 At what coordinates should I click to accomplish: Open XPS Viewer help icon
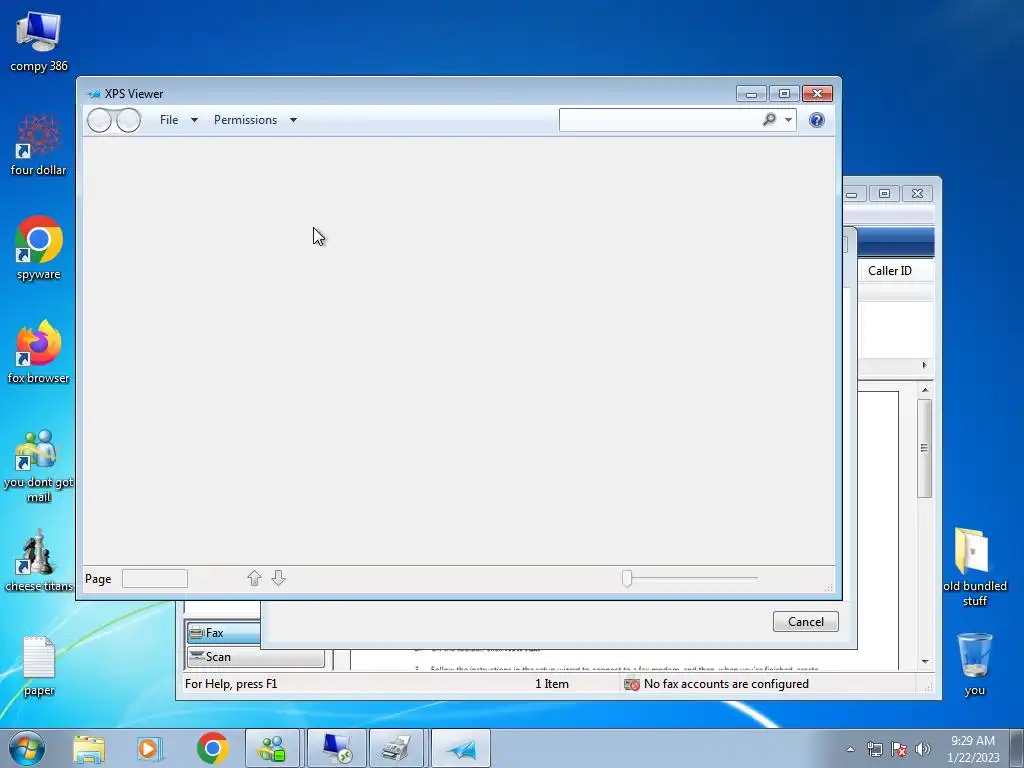pos(816,120)
